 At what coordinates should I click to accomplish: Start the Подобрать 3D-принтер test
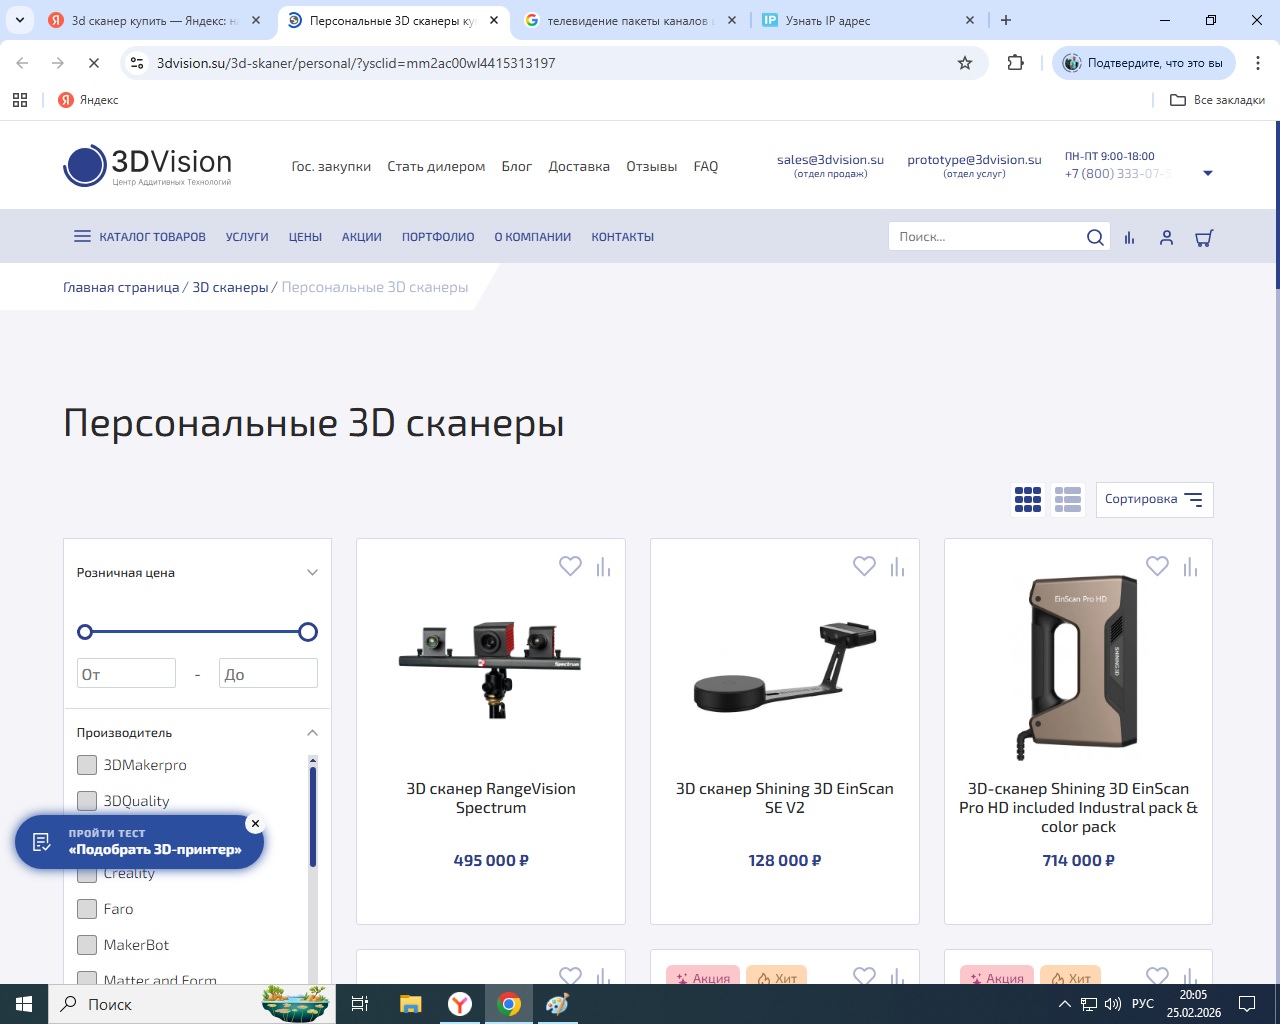(139, 842)
